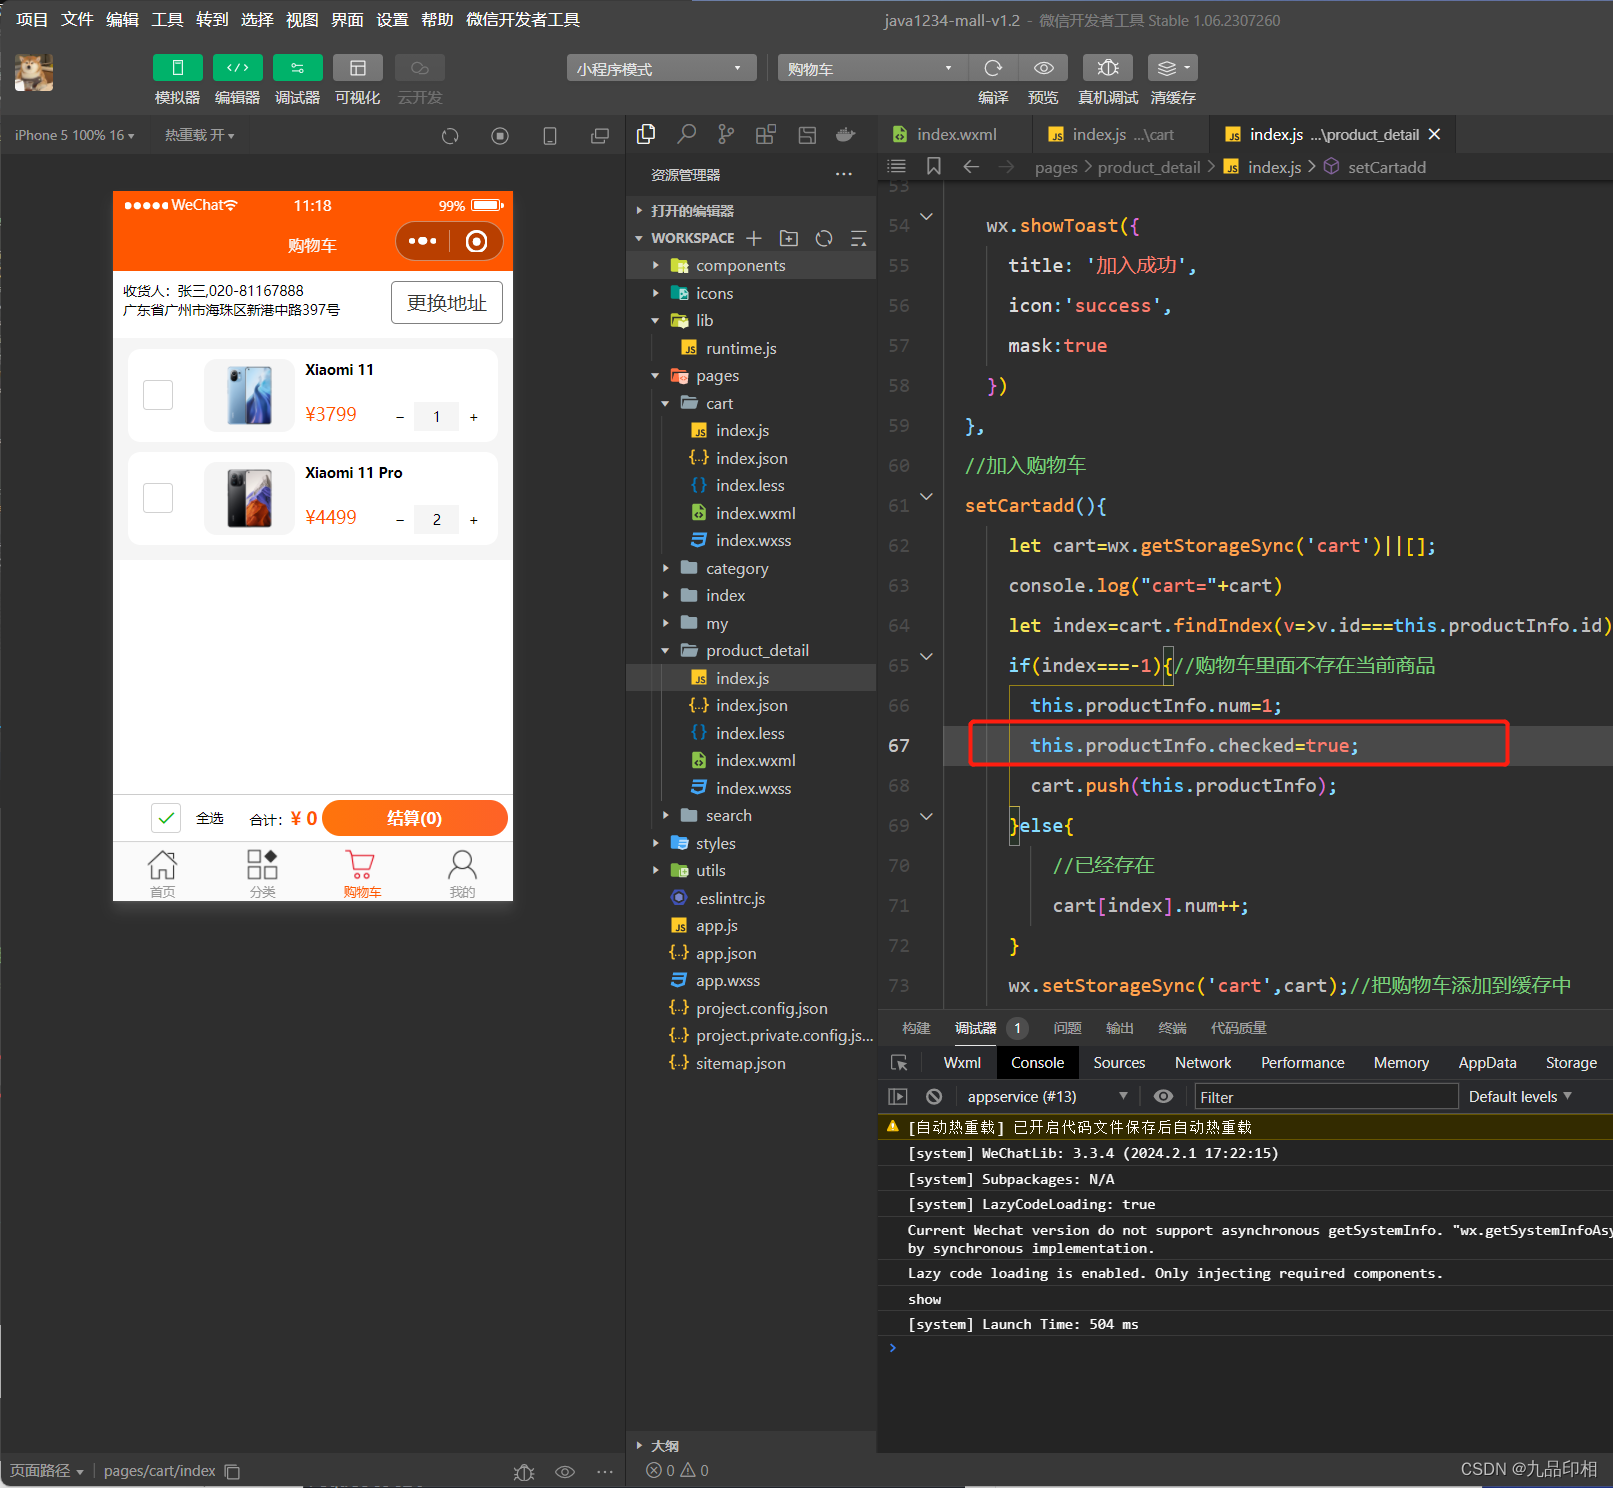Toggle the 全选 select-all checkbox

166,818
